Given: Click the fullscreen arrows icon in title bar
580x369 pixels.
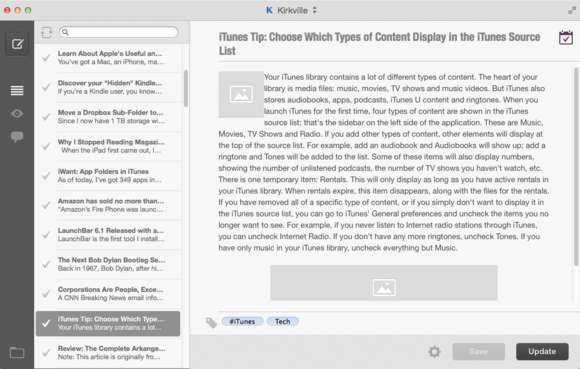Looking at the screenshot, I should (572, 10).
